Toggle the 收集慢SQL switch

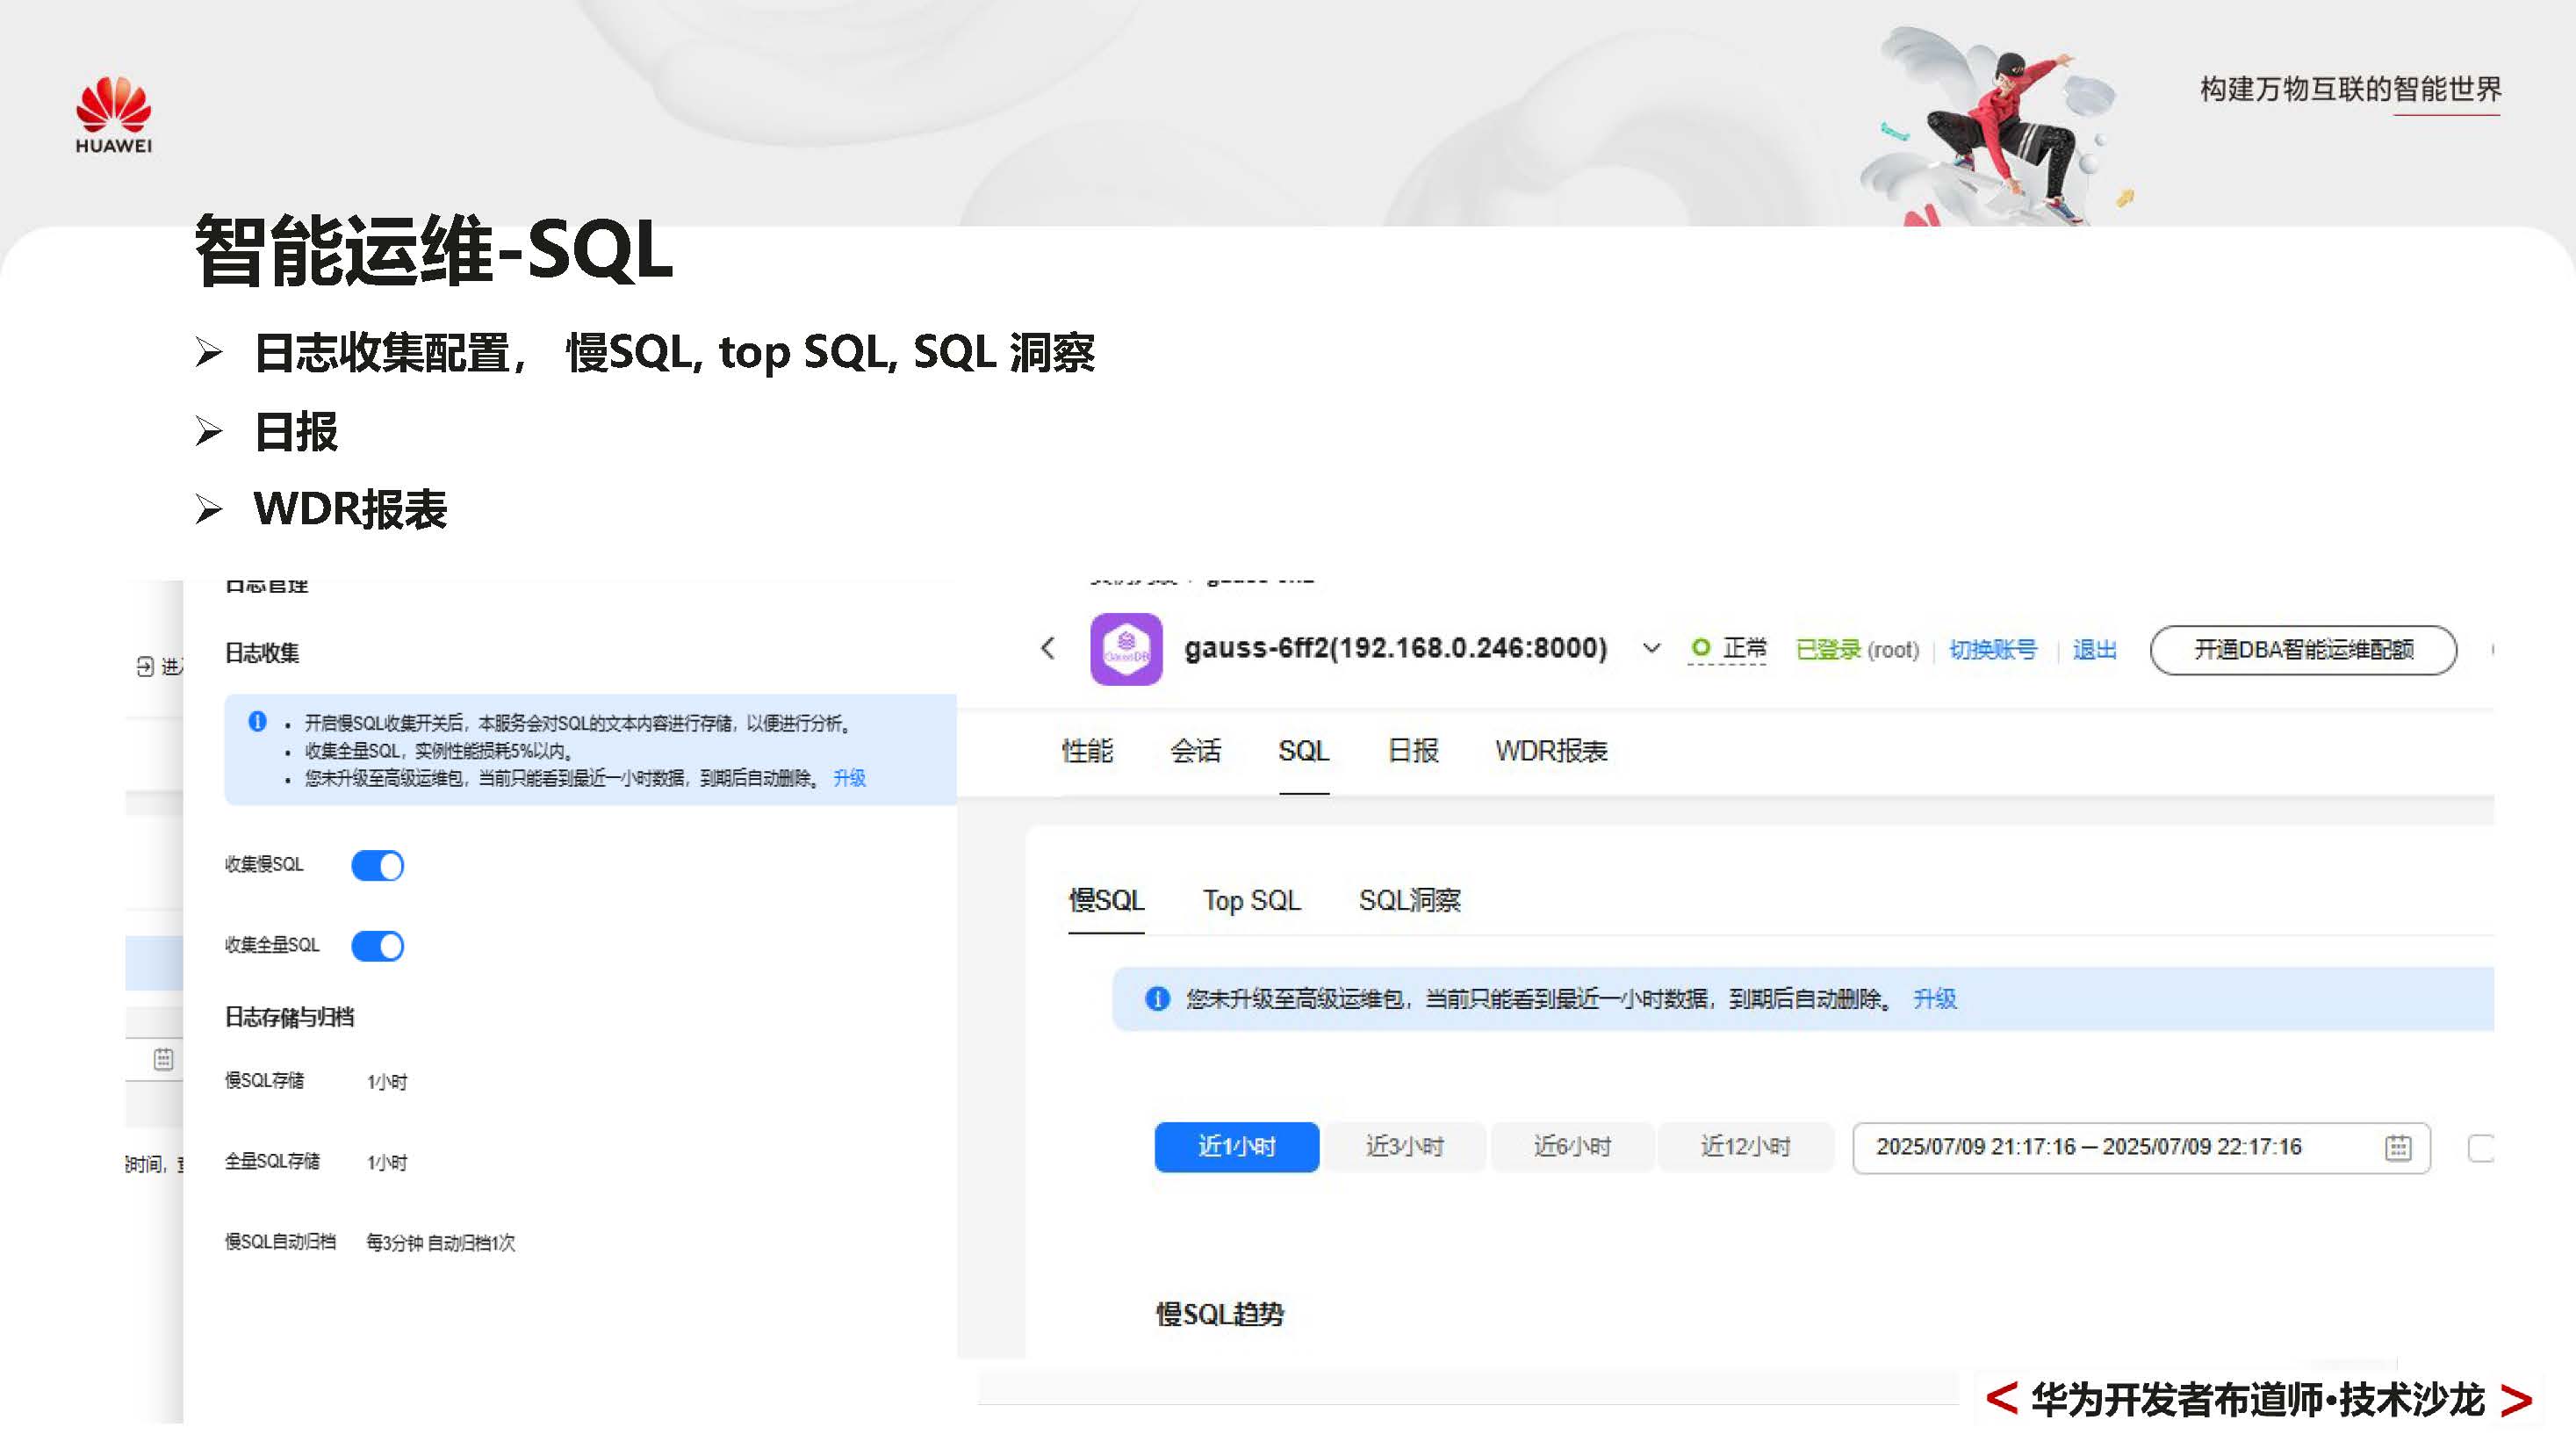[x=377, y=865]
